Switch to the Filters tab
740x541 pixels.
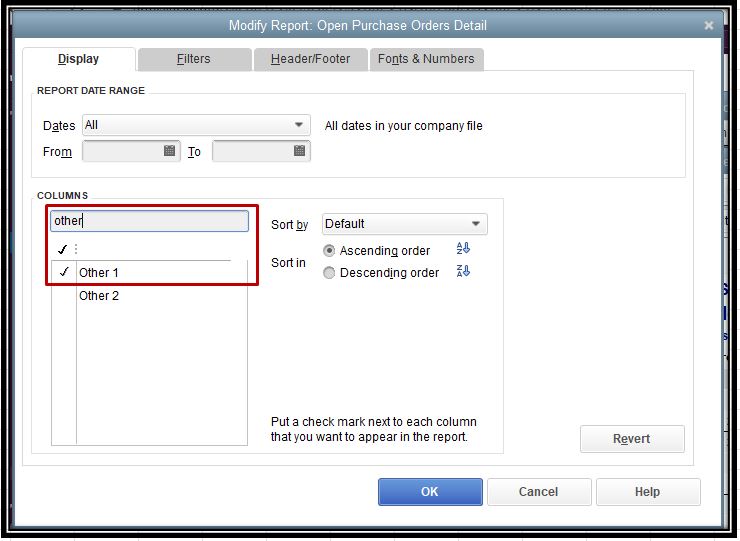point(193,59)
